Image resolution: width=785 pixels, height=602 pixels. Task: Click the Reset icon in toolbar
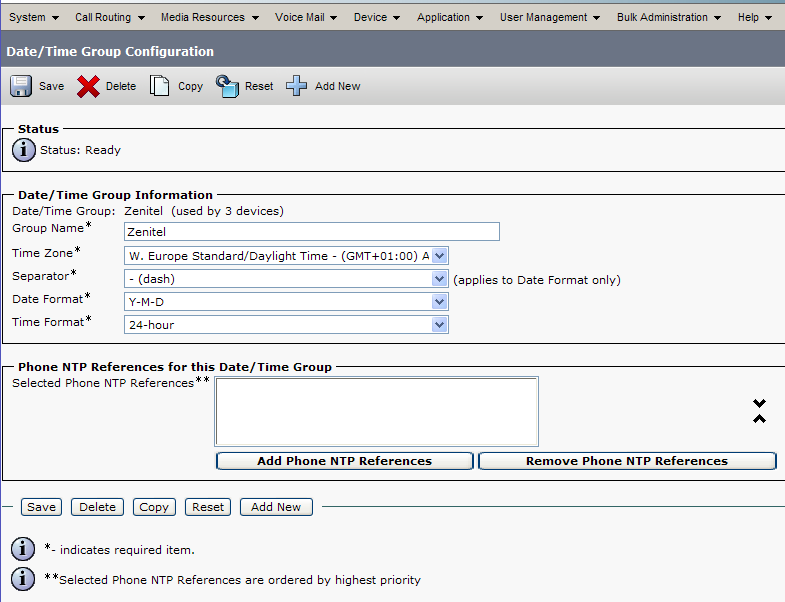228,86
